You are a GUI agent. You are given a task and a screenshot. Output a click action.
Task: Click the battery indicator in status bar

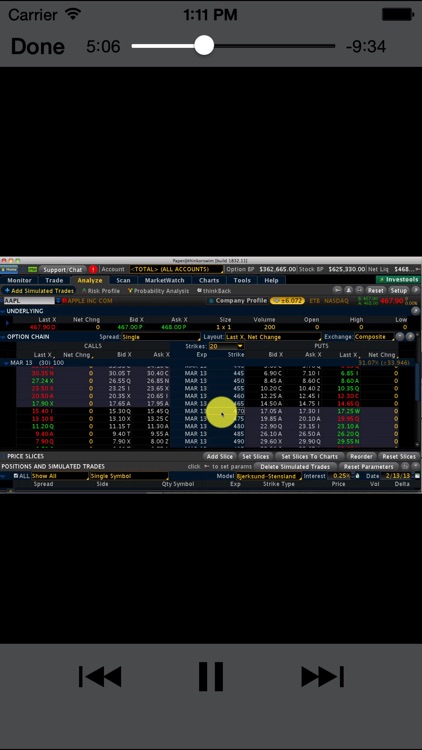pyautogui.click(x=397, y=14)
